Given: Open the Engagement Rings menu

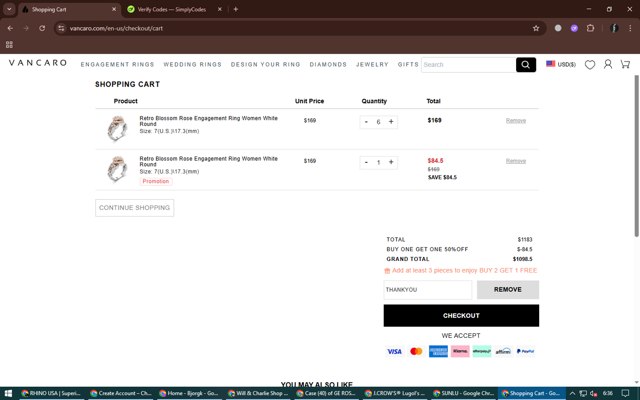Looking at the screenshot, I should click(x=118, y=64).
